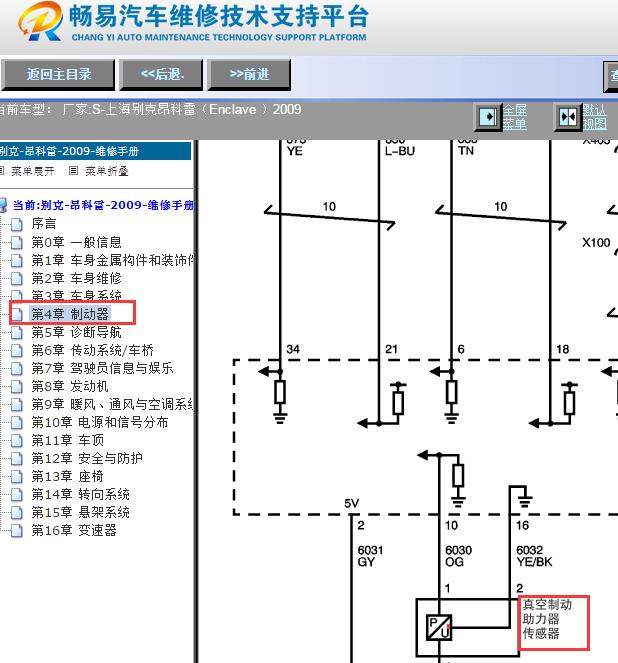Click the 真空制动助力器传感器 label in diagram
The height and width of the screenshot is (663, 618).
point(547,619)
